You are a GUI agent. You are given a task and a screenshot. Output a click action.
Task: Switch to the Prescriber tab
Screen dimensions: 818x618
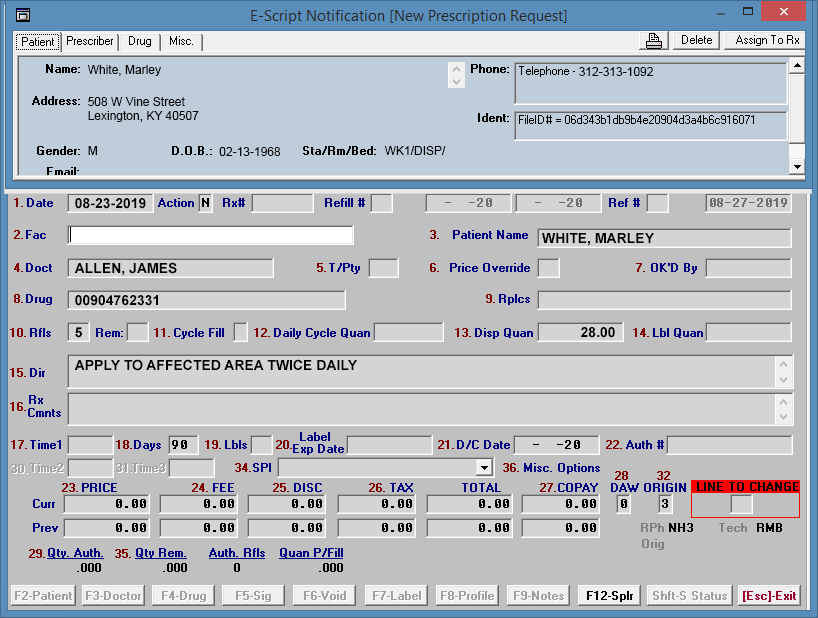click(x=90, y=41)
